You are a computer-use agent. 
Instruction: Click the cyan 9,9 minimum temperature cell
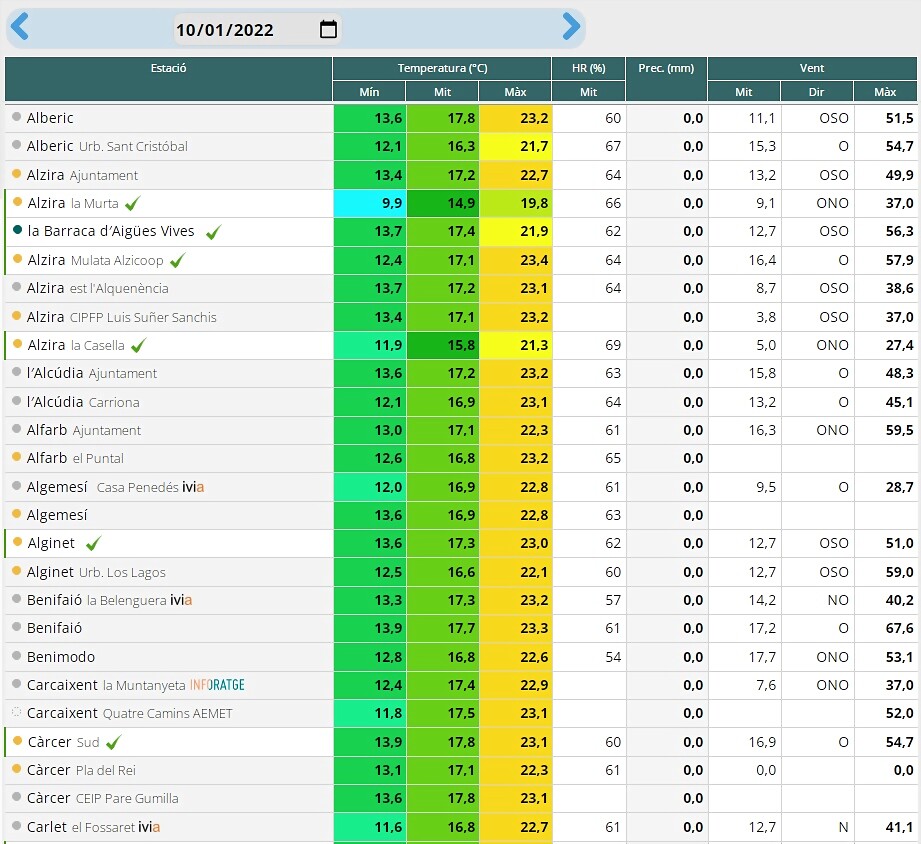[x=369, y=203]
